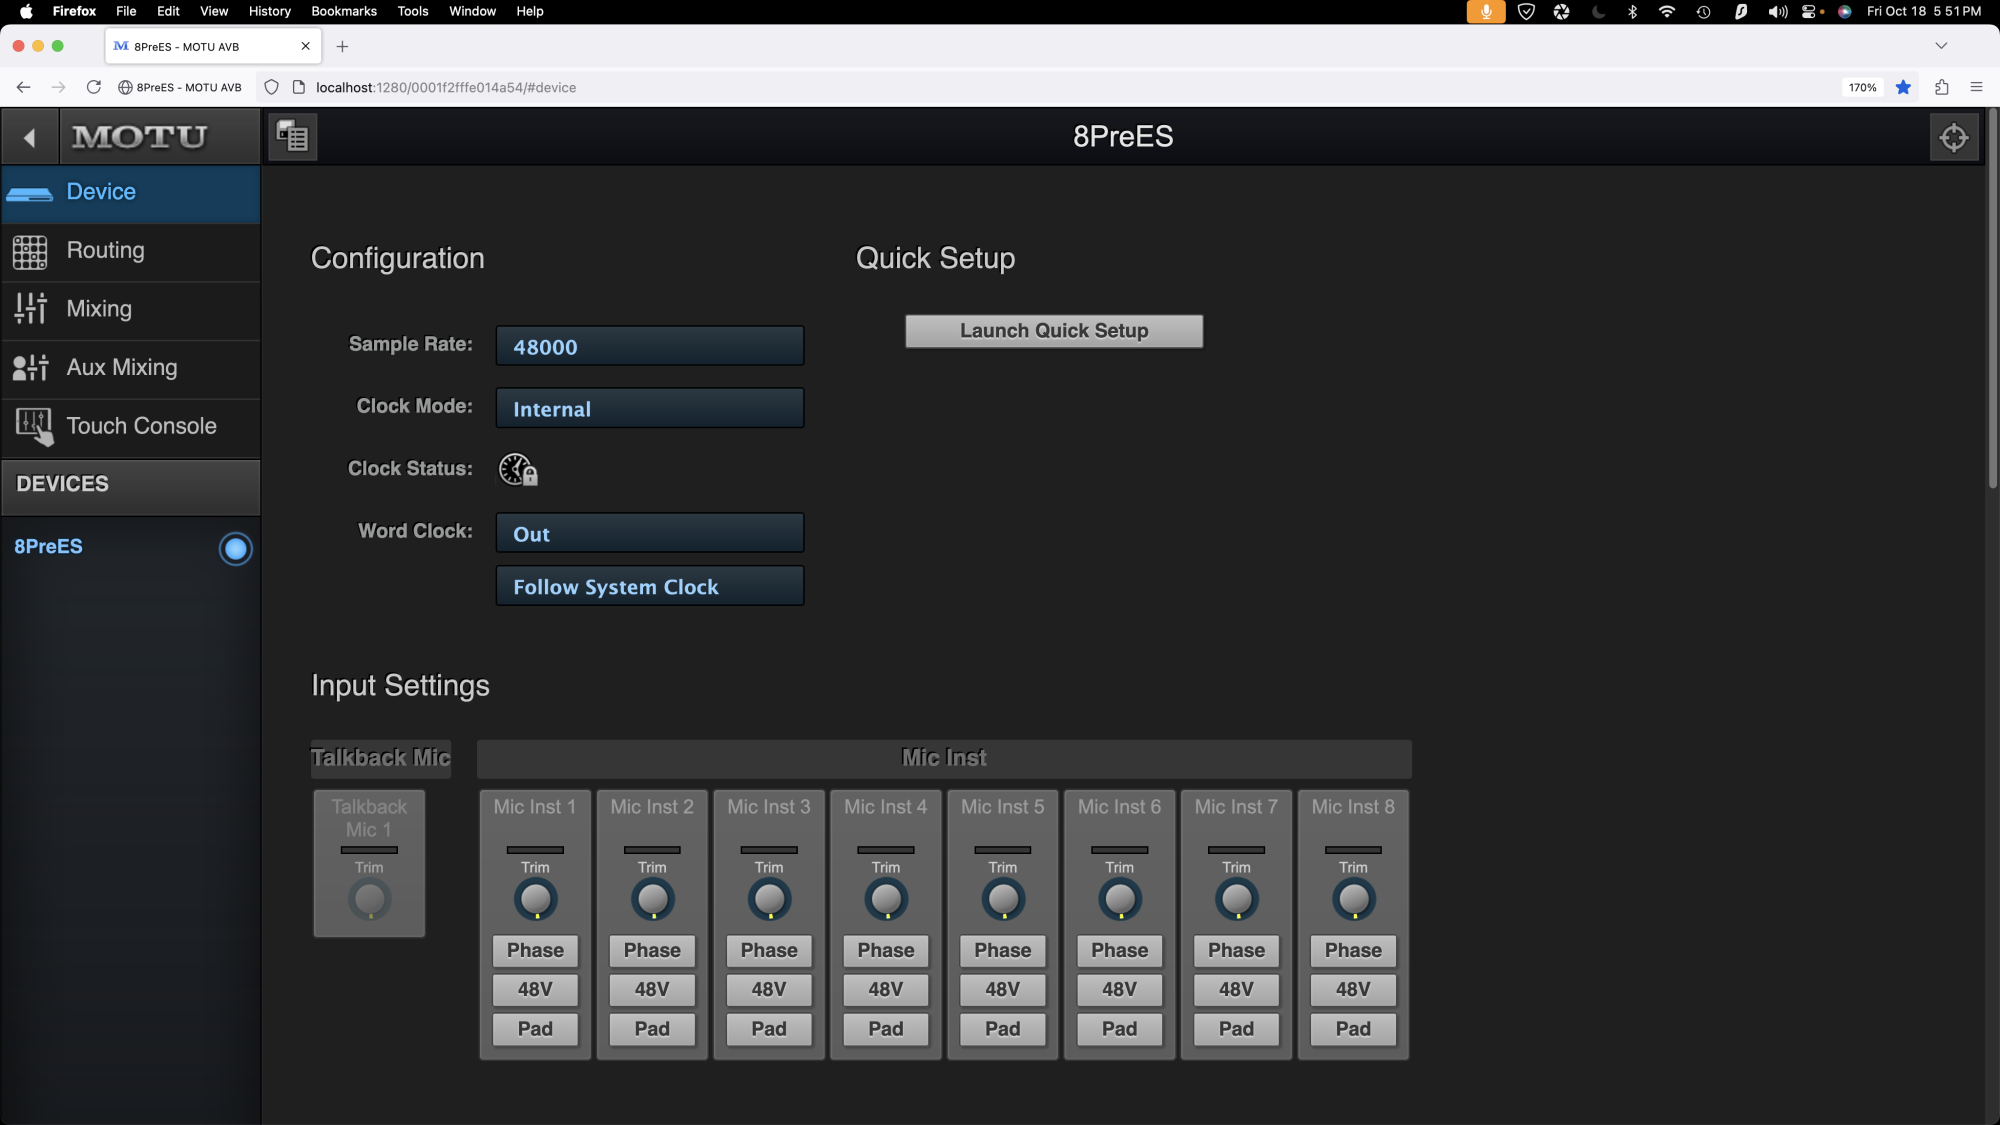
Task: Collapse the sidebar with the back arrow
Action: 29,137
